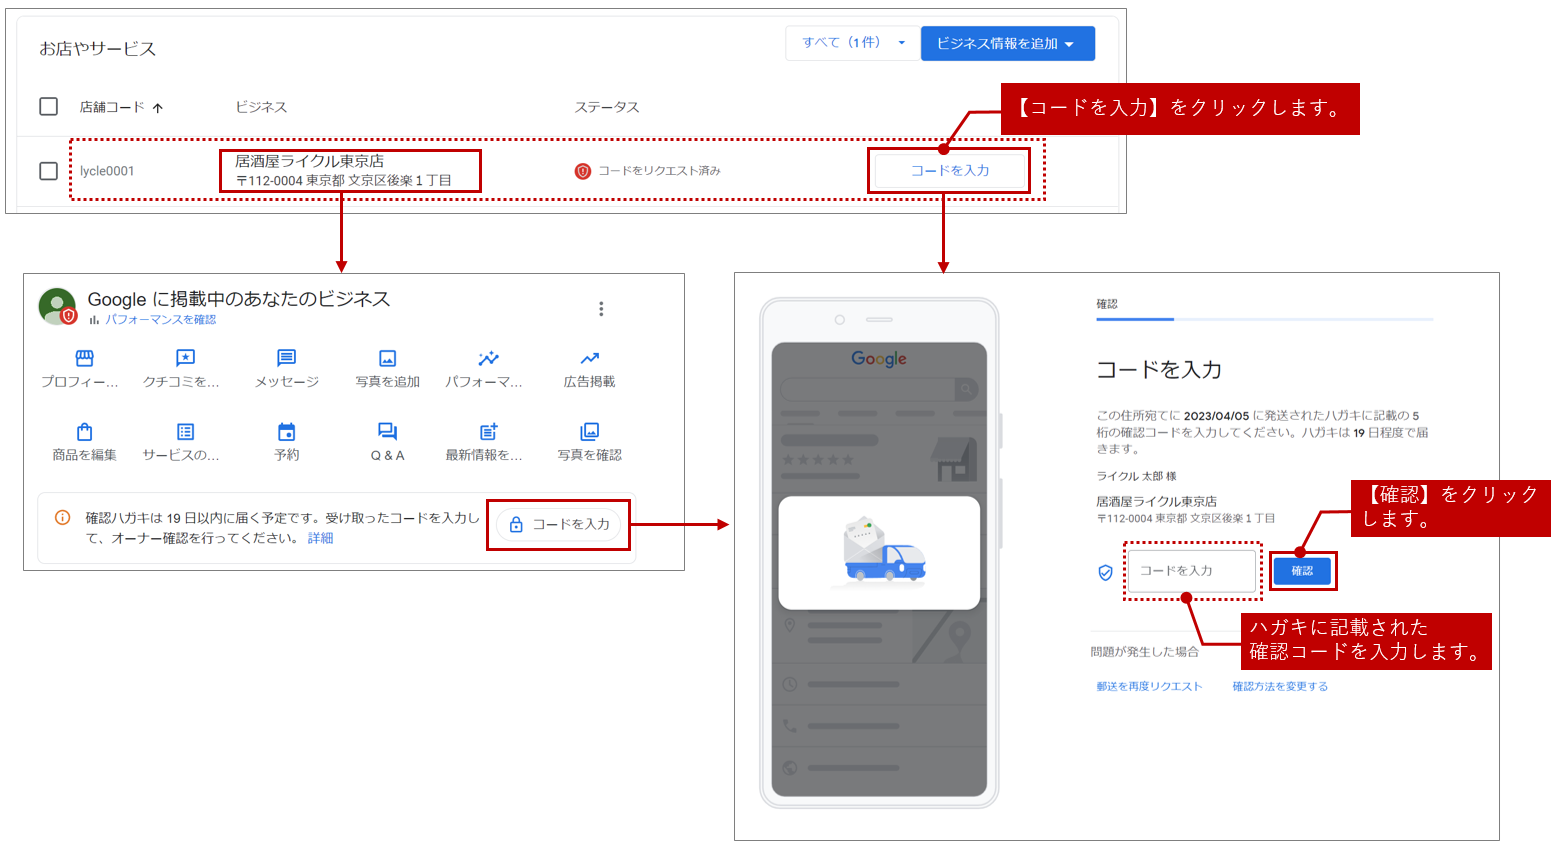Viewport: 1558px width, 850px height.
Task: Open the ビジネス情報を追加 dropdown button
Action: tap(1006, 43)
